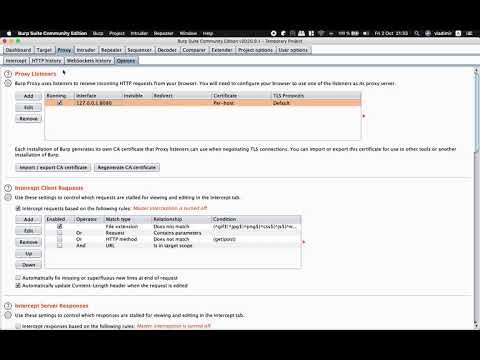The image size is (480, 360).
Task: Enable the URL in target scope rule
Action: (60, 245)
